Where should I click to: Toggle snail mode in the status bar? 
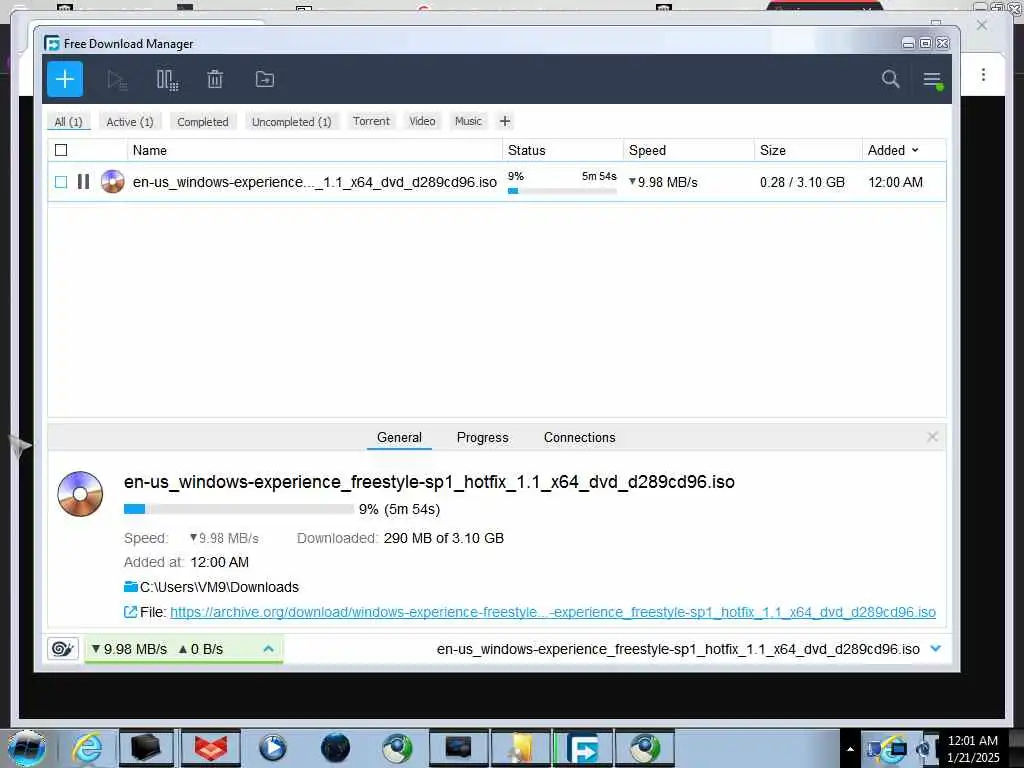(63, 648)
